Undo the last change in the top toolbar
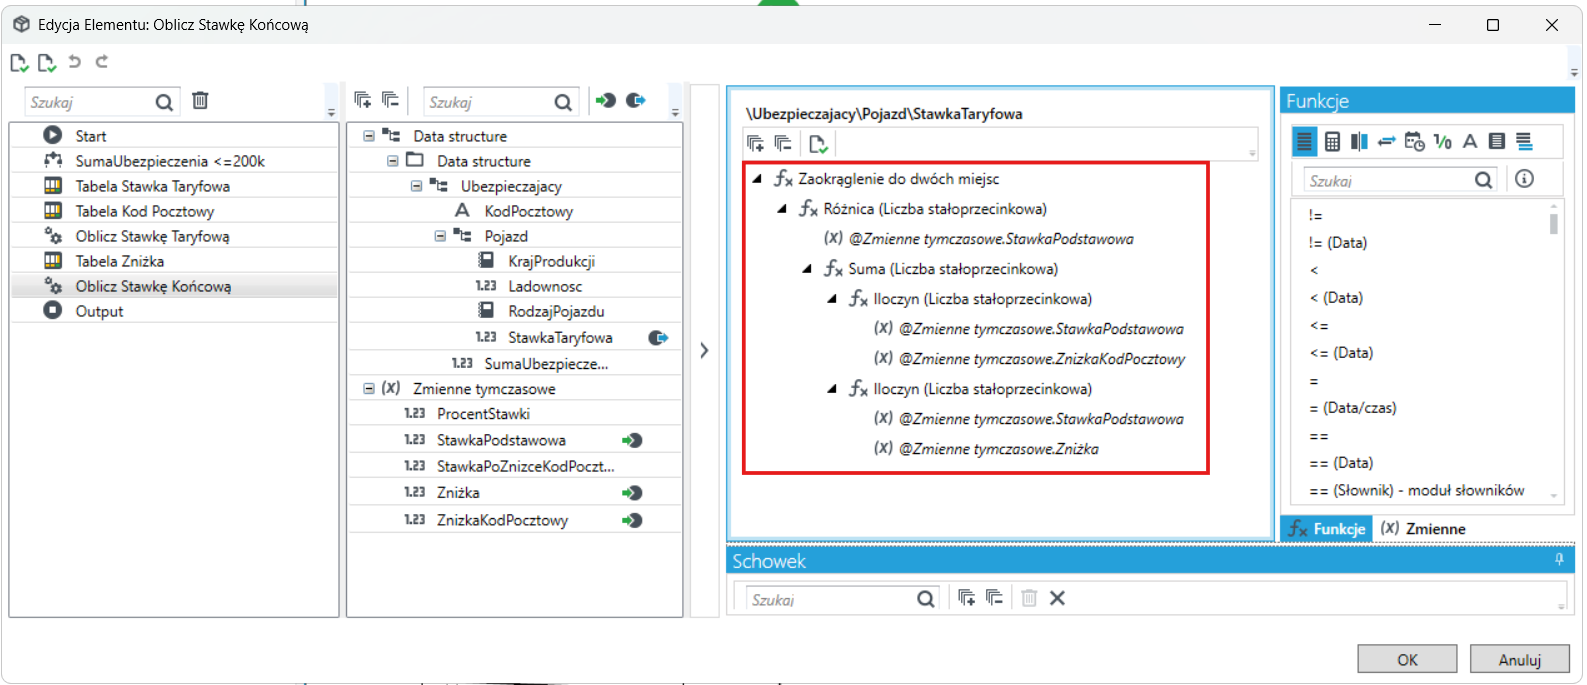 click(74, 62)
